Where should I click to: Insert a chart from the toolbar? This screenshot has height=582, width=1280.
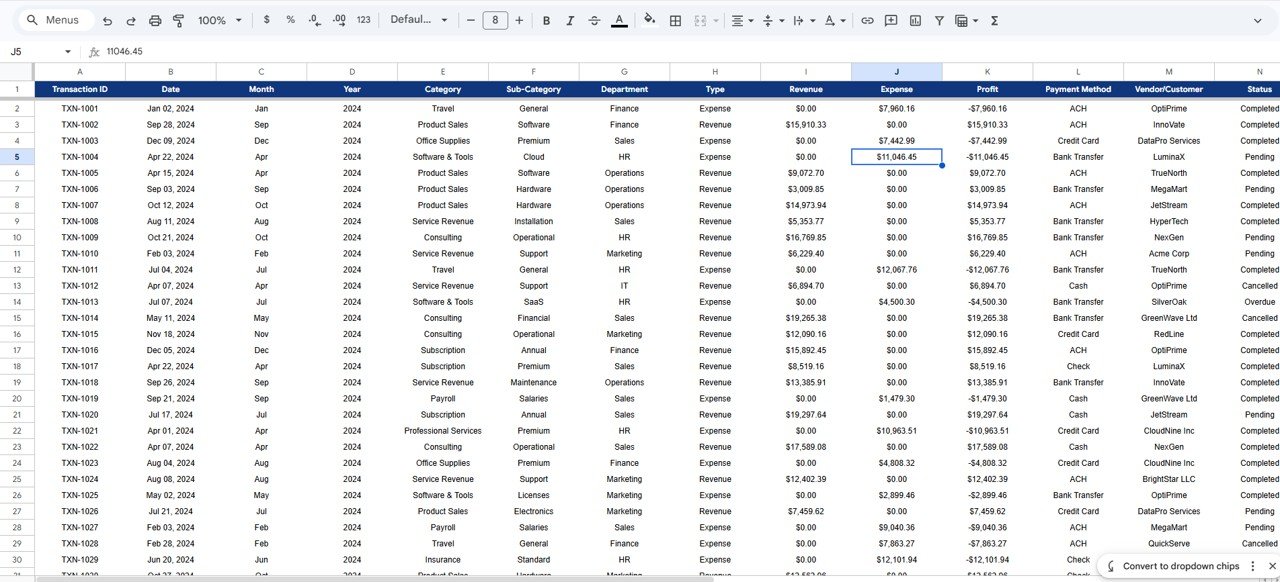915,20
